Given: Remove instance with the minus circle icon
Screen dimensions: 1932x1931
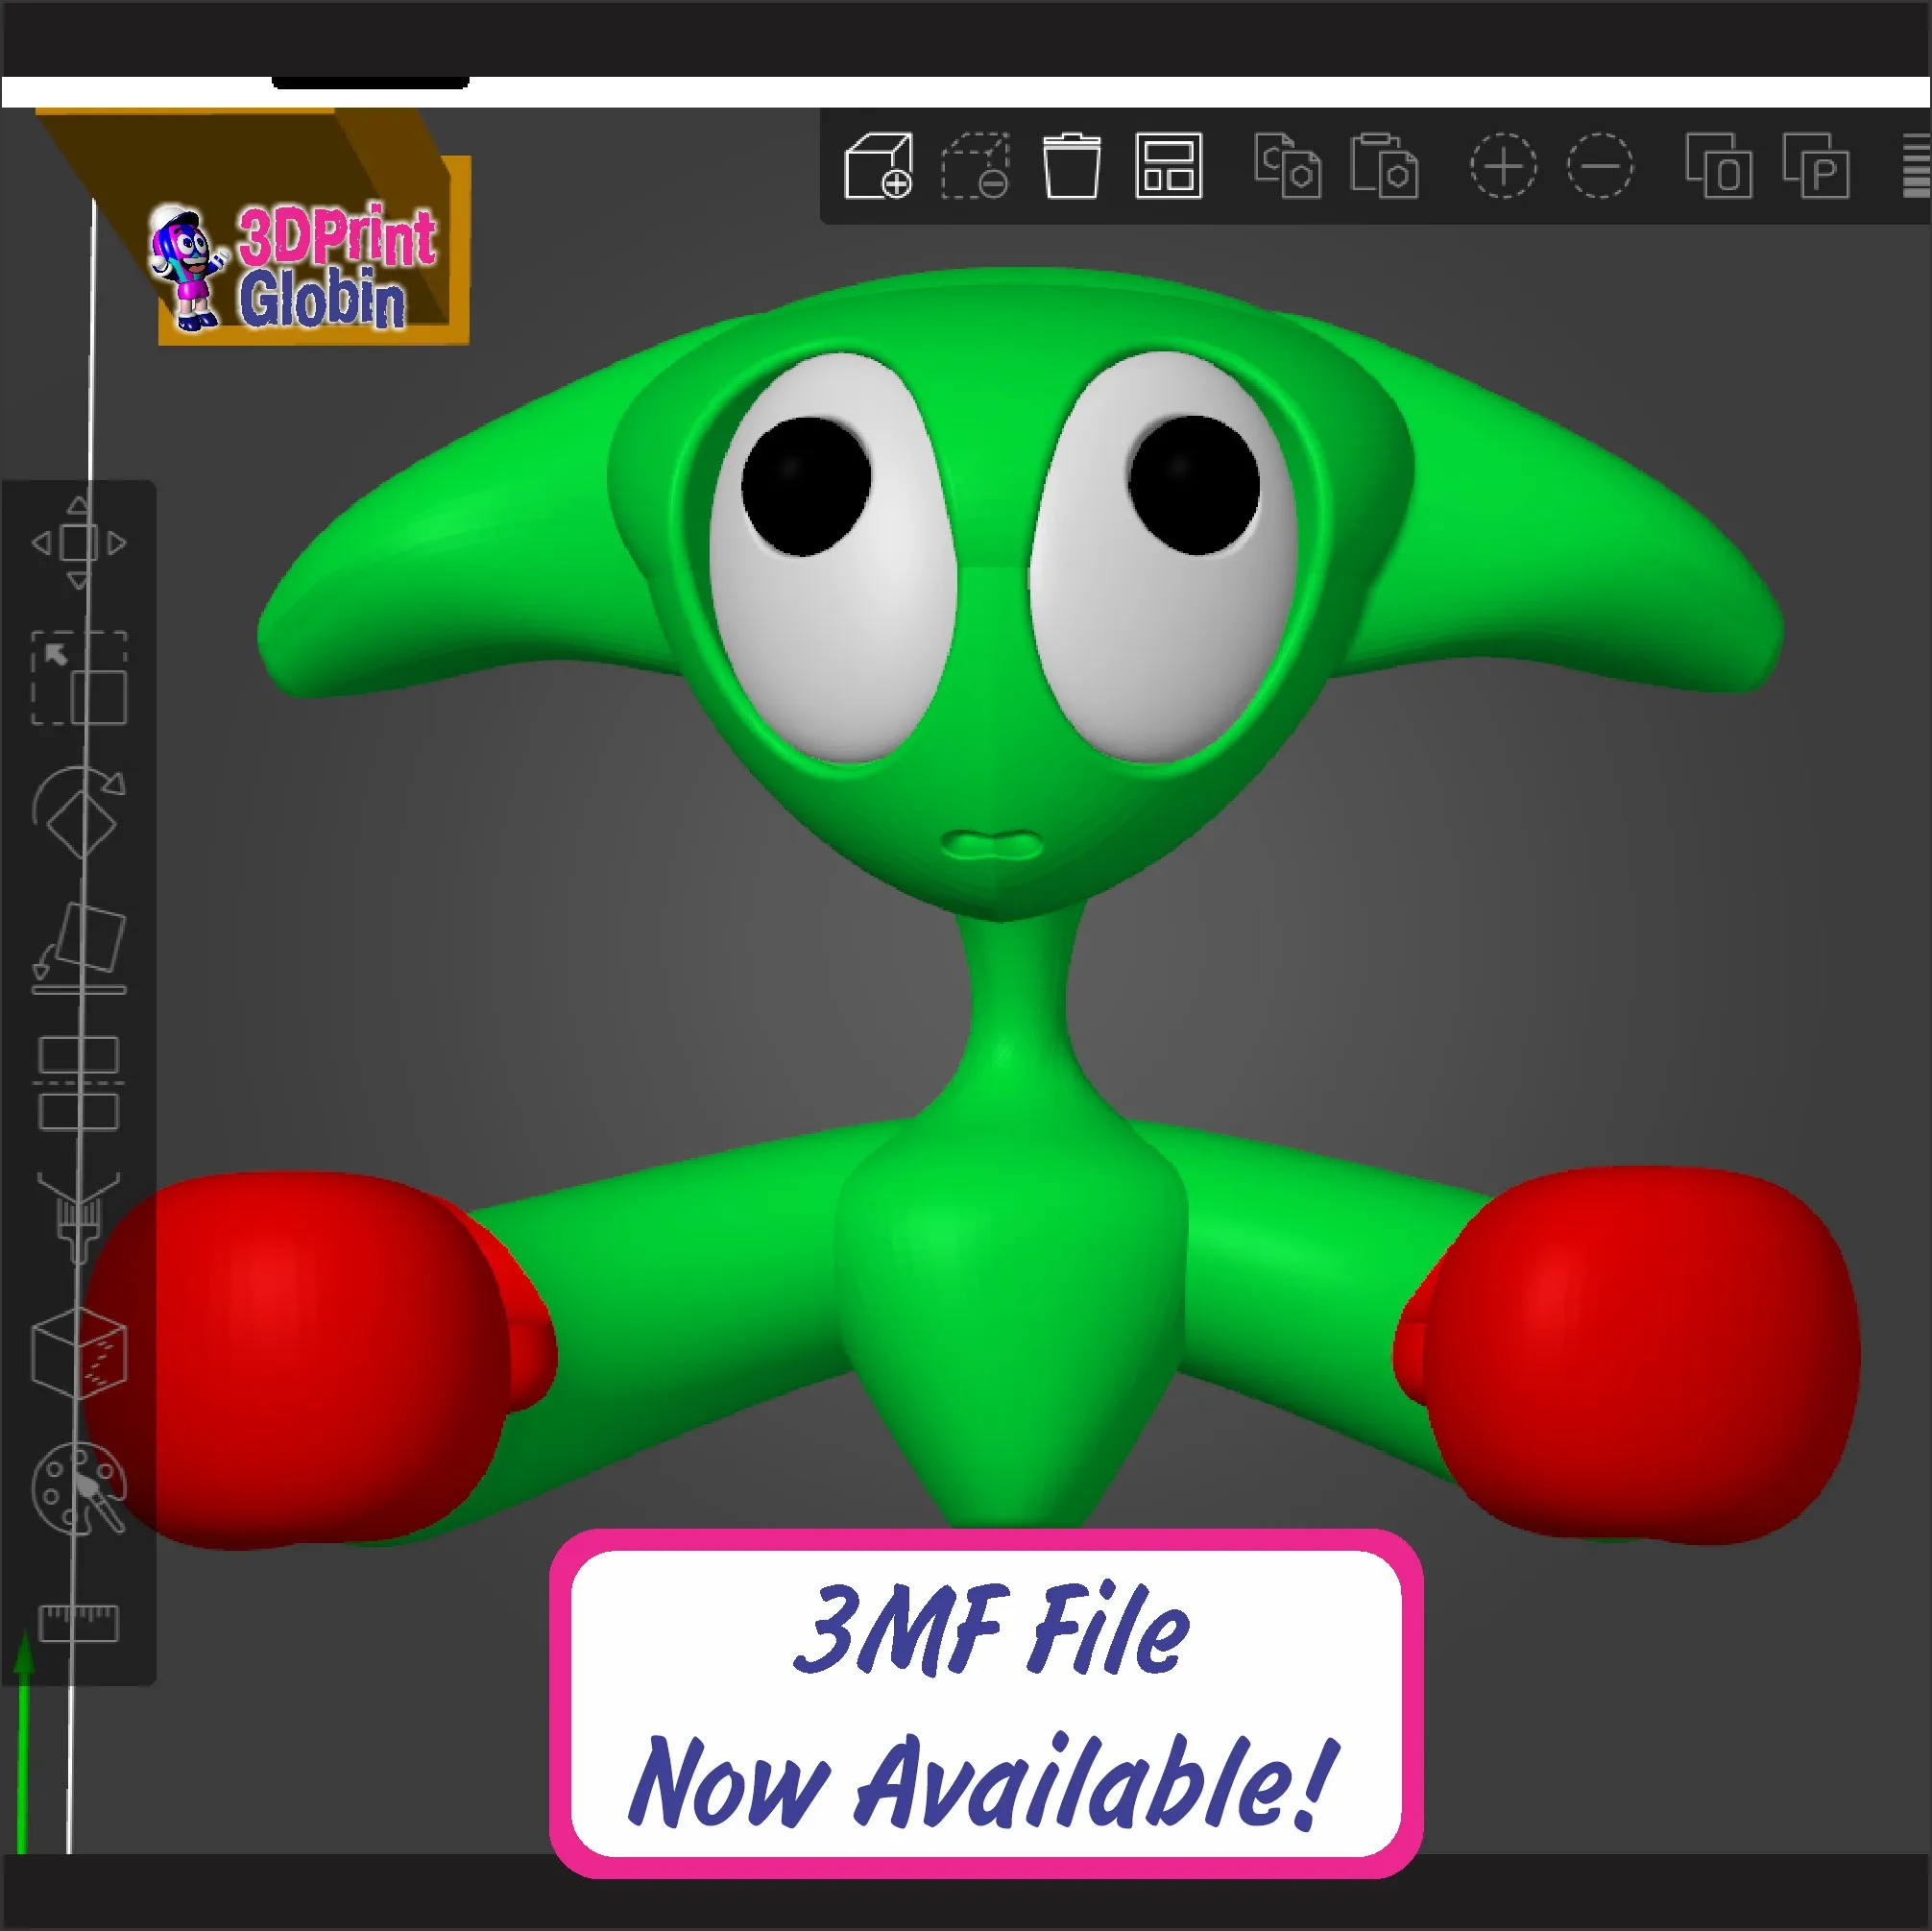Looking at the screenshot, I should 1600,165.
